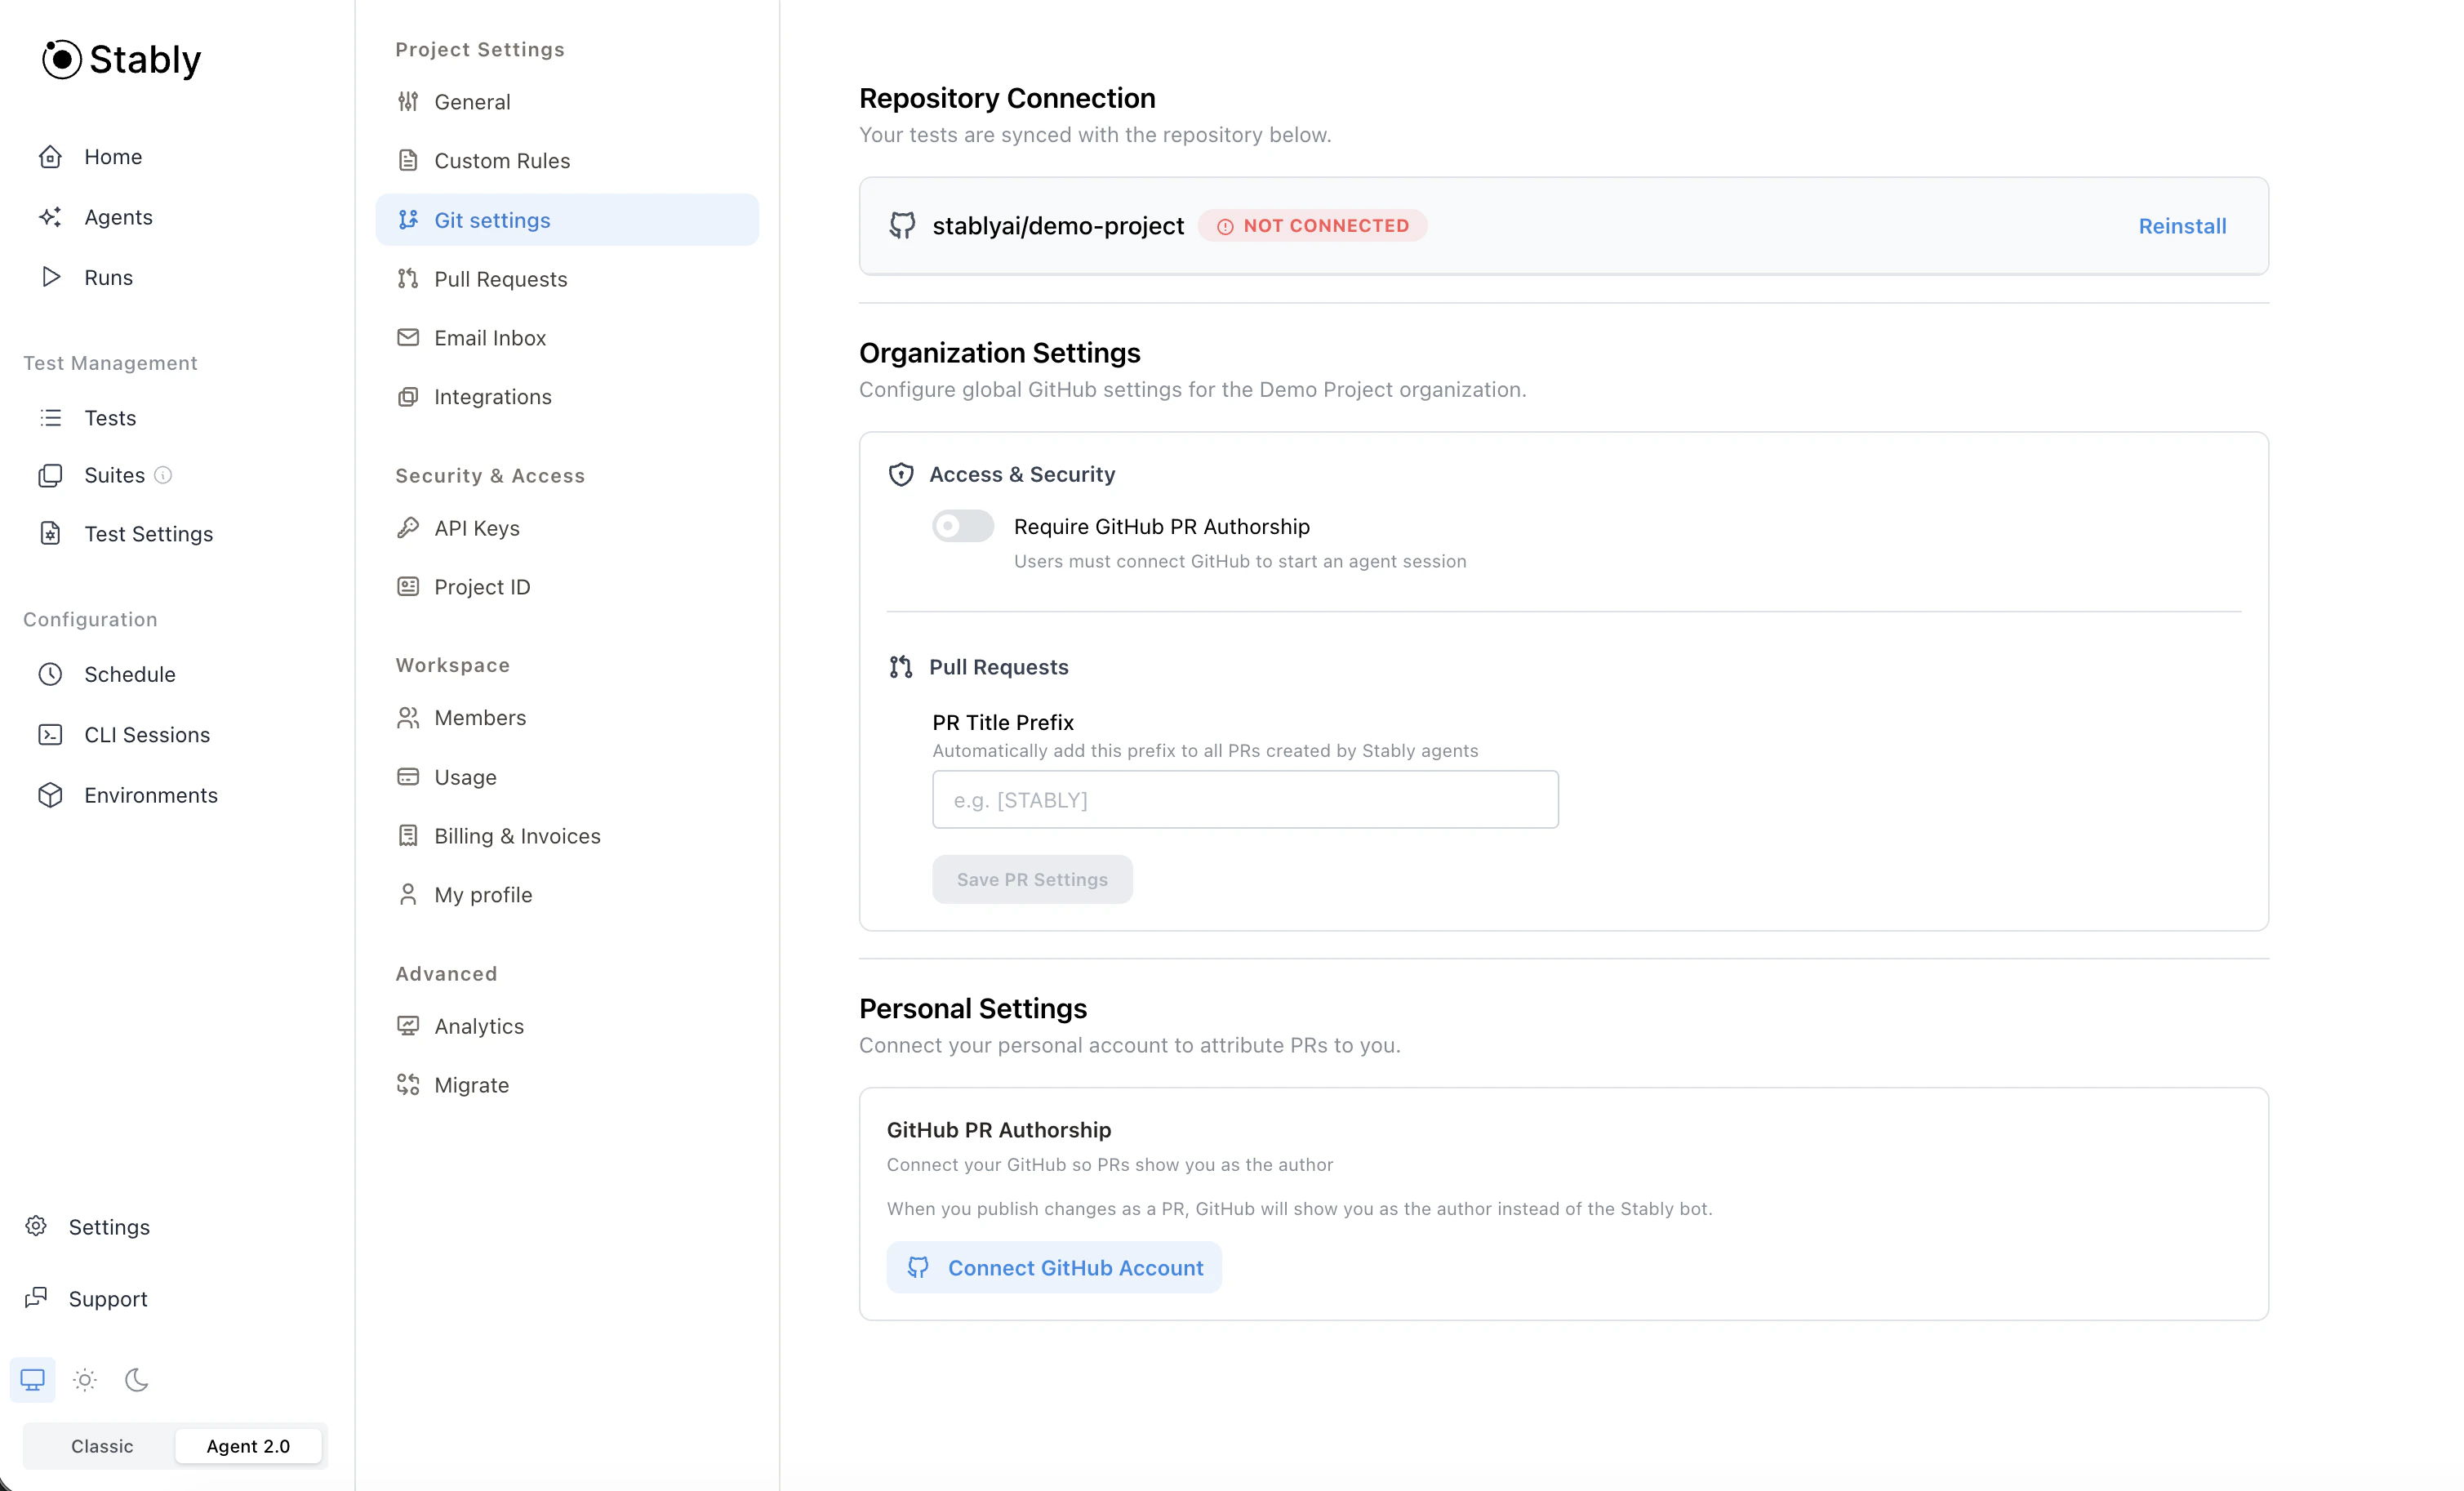
Task: Switch to Classic mode
Action: click(100, 1446)
